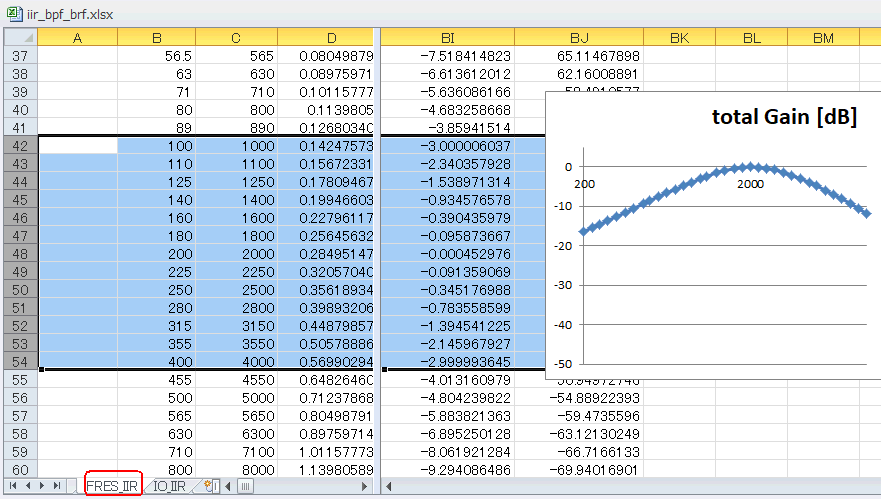The width and height of the screenshot is (881, 499).
Task: Click right scroll arrow of left pane
Action: tap(364, 486)
